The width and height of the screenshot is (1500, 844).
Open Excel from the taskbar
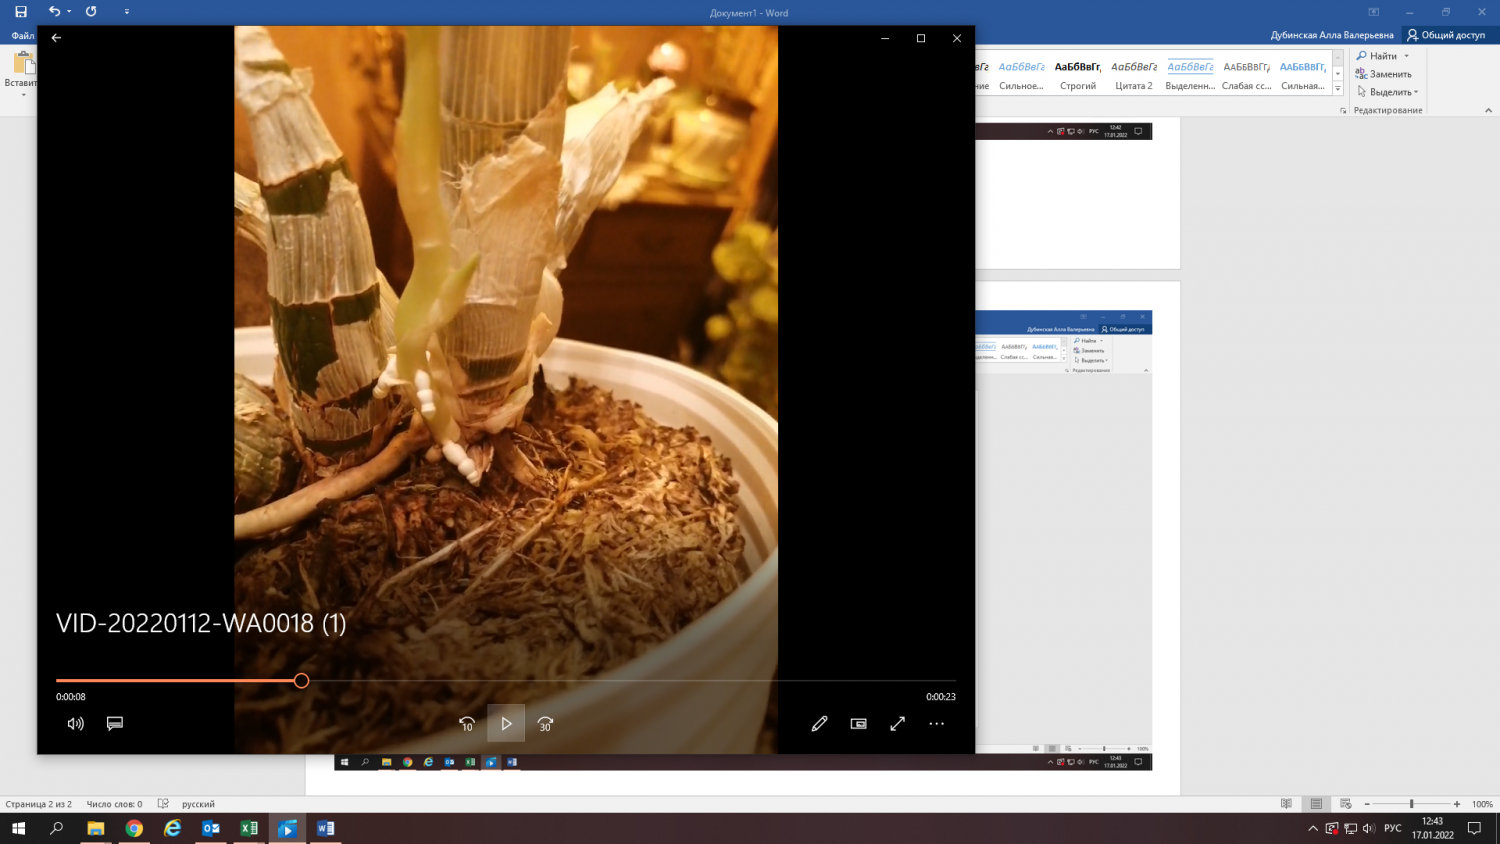point(249,828)
